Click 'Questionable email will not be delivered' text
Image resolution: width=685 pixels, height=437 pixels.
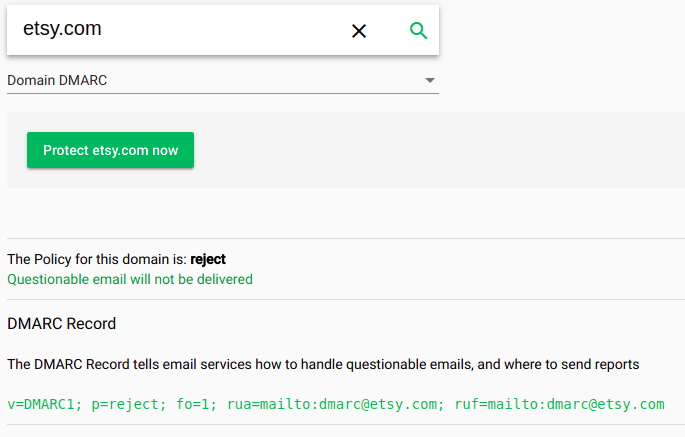[x=130, y=279]
